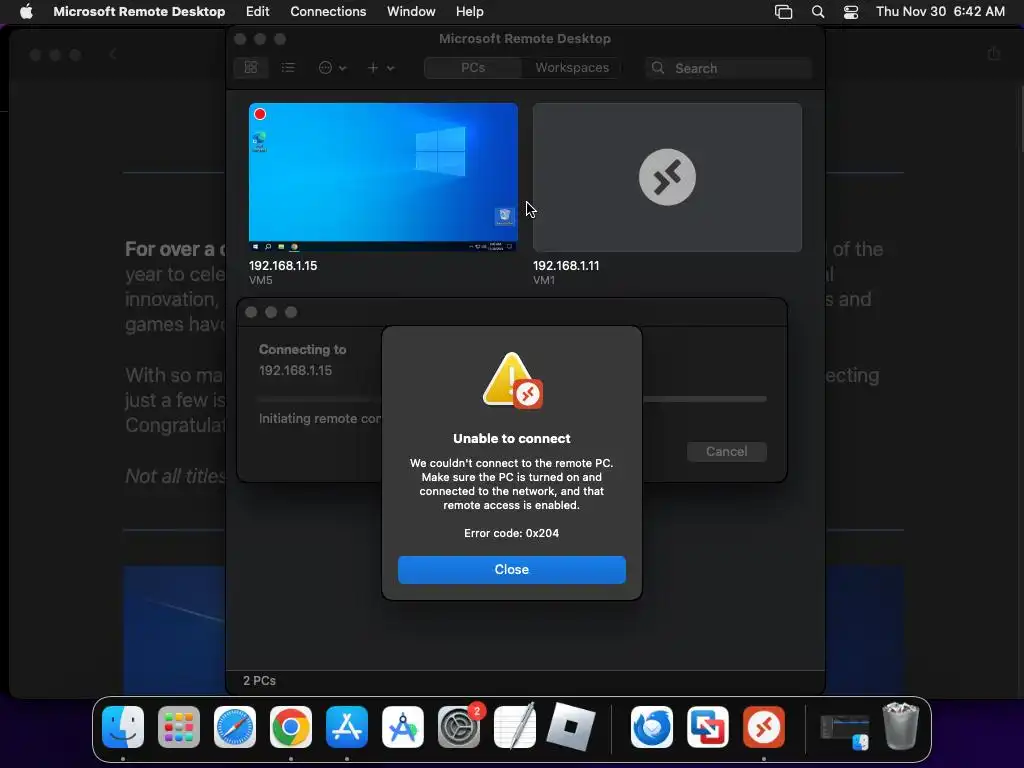
Task: Open the Window menu
Action: [411, 12]
